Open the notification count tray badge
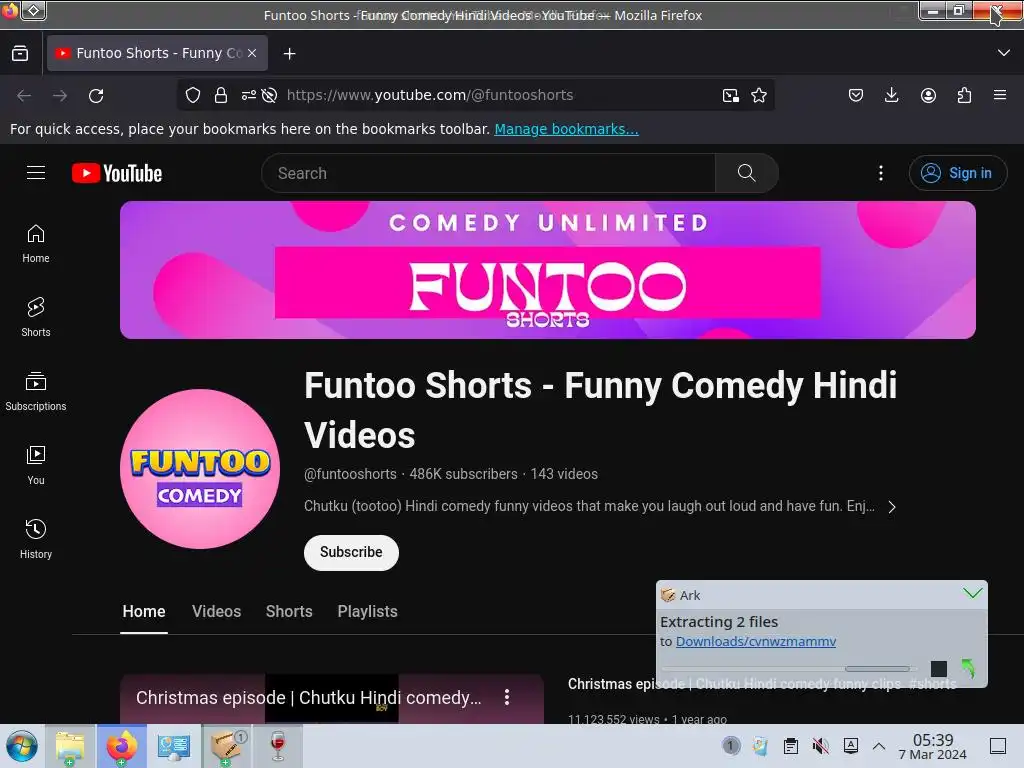This screenshot has height=768, width=1024. [731, 745]
